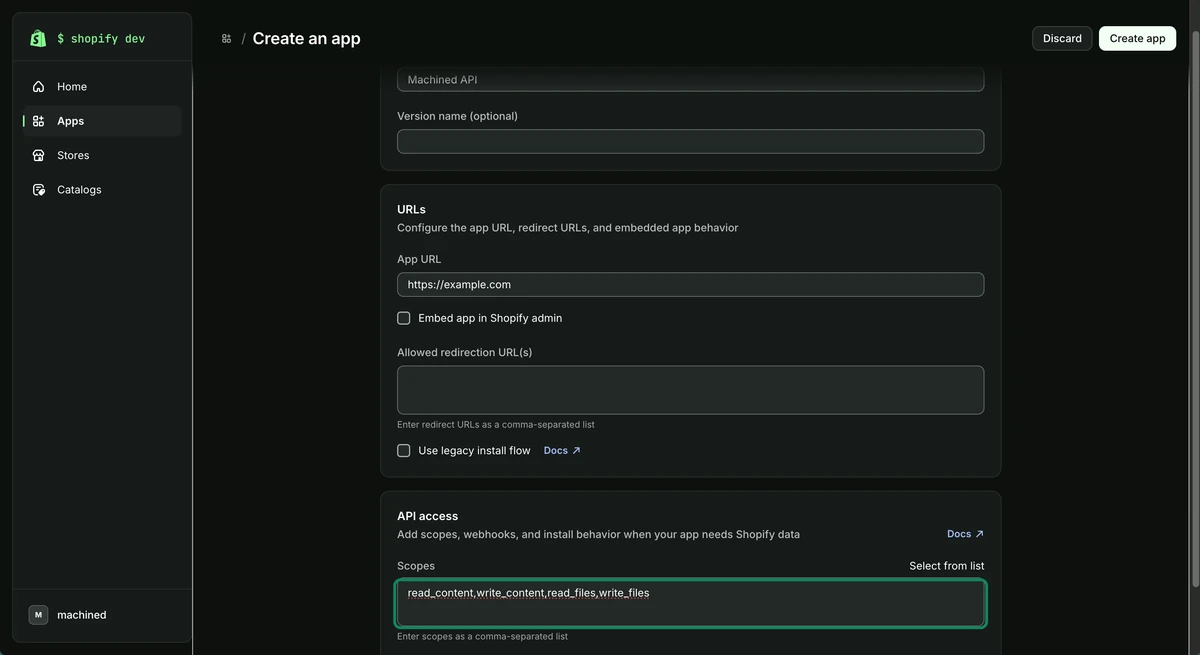Click the '$ shopify dev' header text

click(101, 38)
